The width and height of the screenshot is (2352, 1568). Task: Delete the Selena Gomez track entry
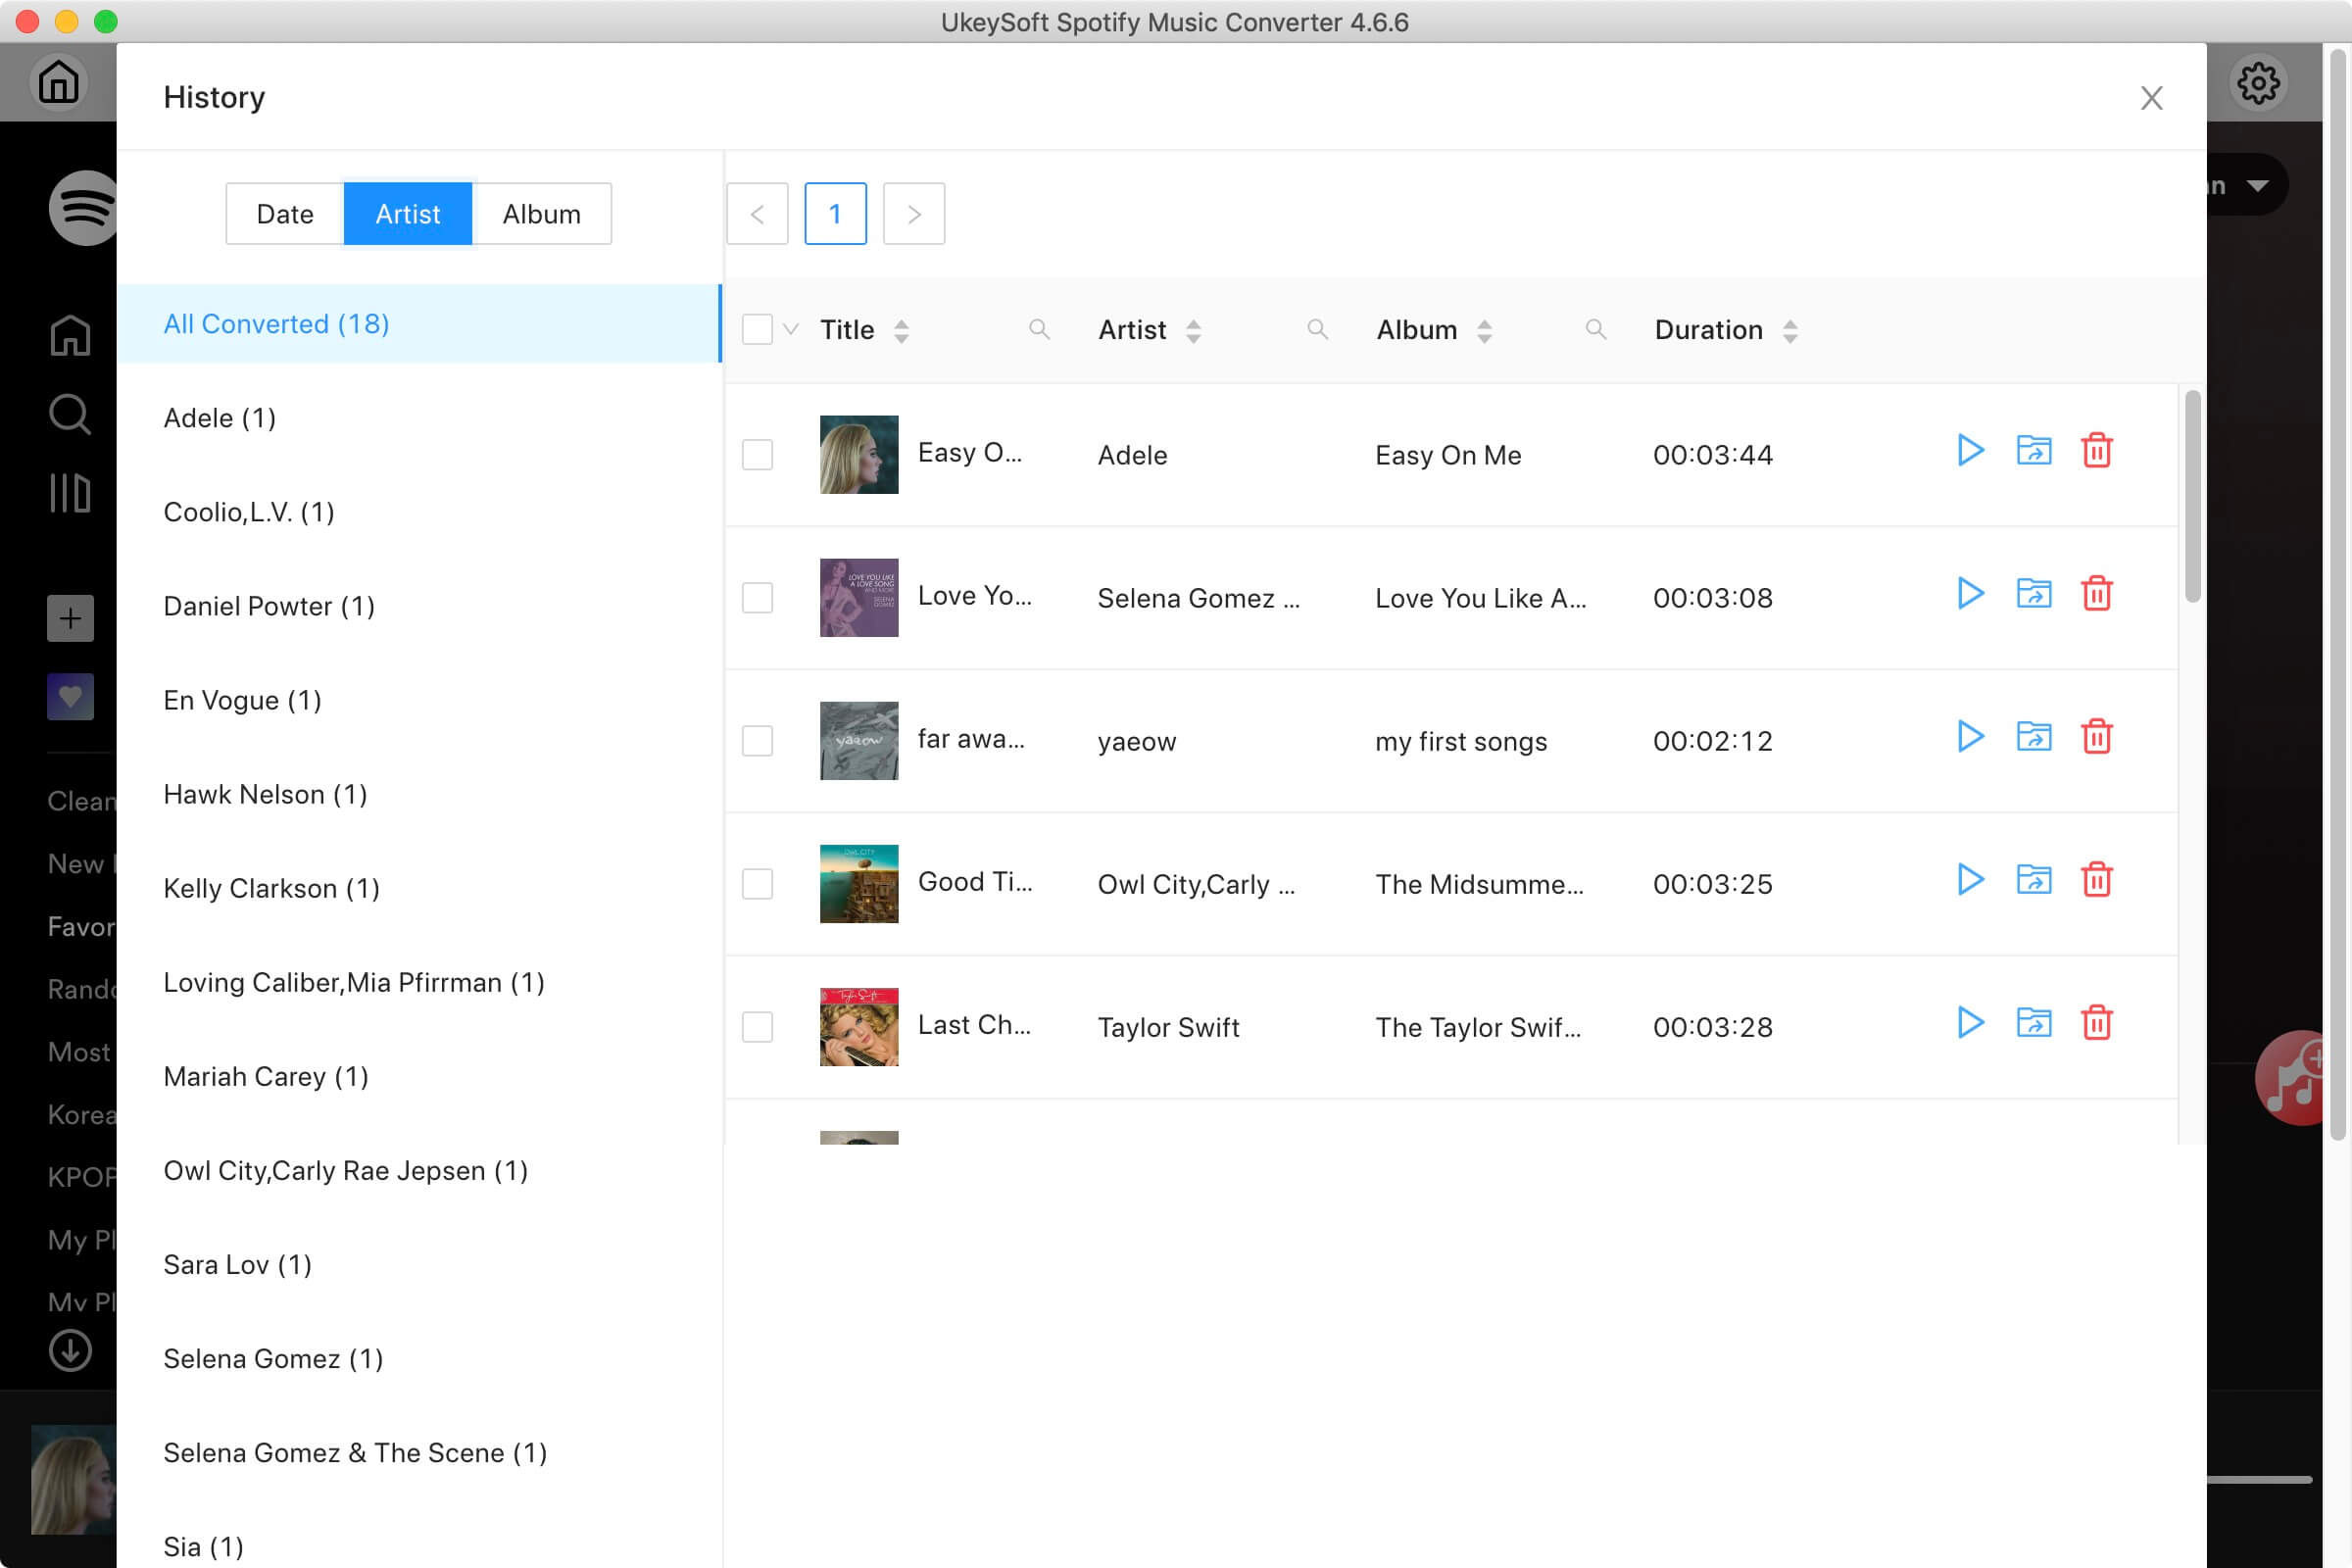(x=2096, y=594)
